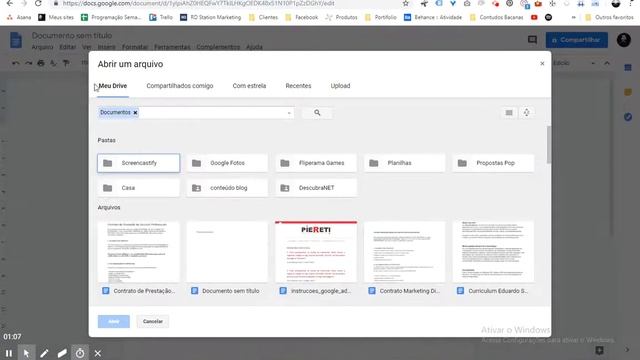Image resolution: width=640 pixels, height=360 pixels.
Task: Open the Ajuda menu in Docs
Action: 254,47
